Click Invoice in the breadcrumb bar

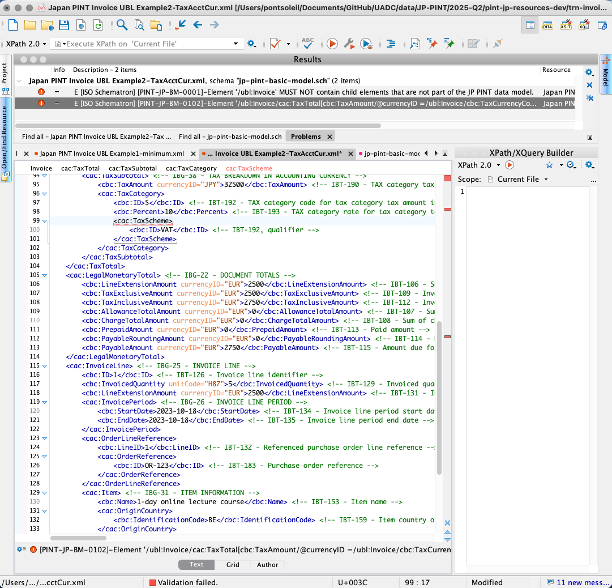click(x=41, y=169)
